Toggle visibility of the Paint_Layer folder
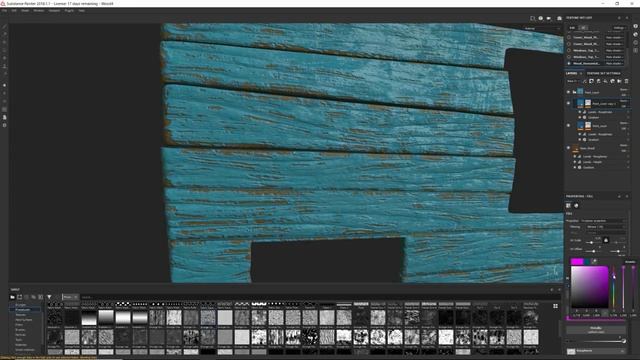Image resolution: width=640 pixels, height=360 pixels. point(568,92)
